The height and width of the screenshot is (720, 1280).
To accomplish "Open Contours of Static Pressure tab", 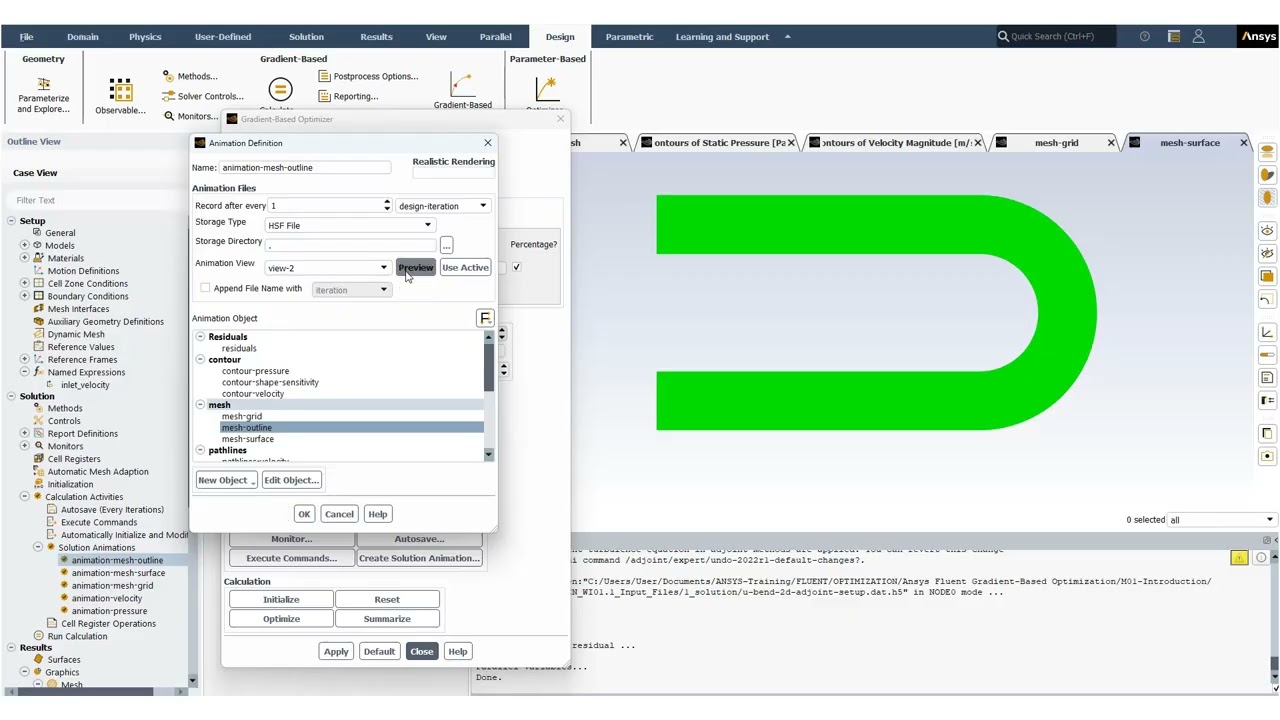I will pyautogui.click(x=719, y=143).
